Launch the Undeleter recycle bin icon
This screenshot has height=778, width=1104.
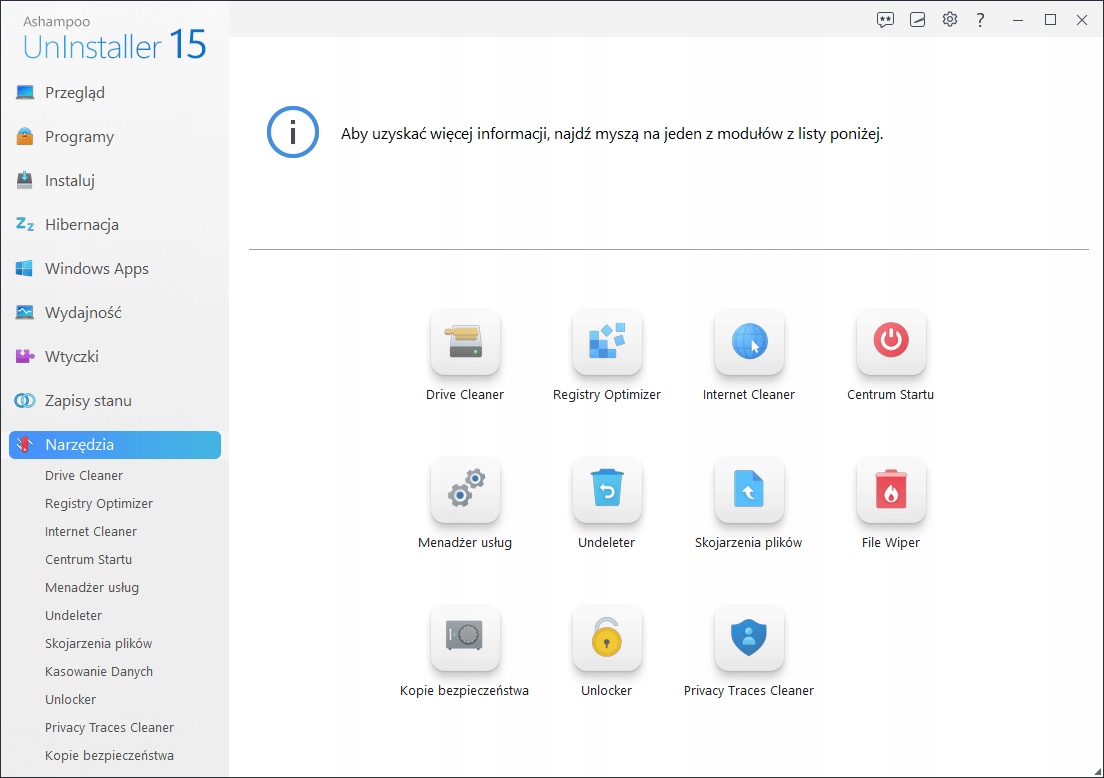607,491
